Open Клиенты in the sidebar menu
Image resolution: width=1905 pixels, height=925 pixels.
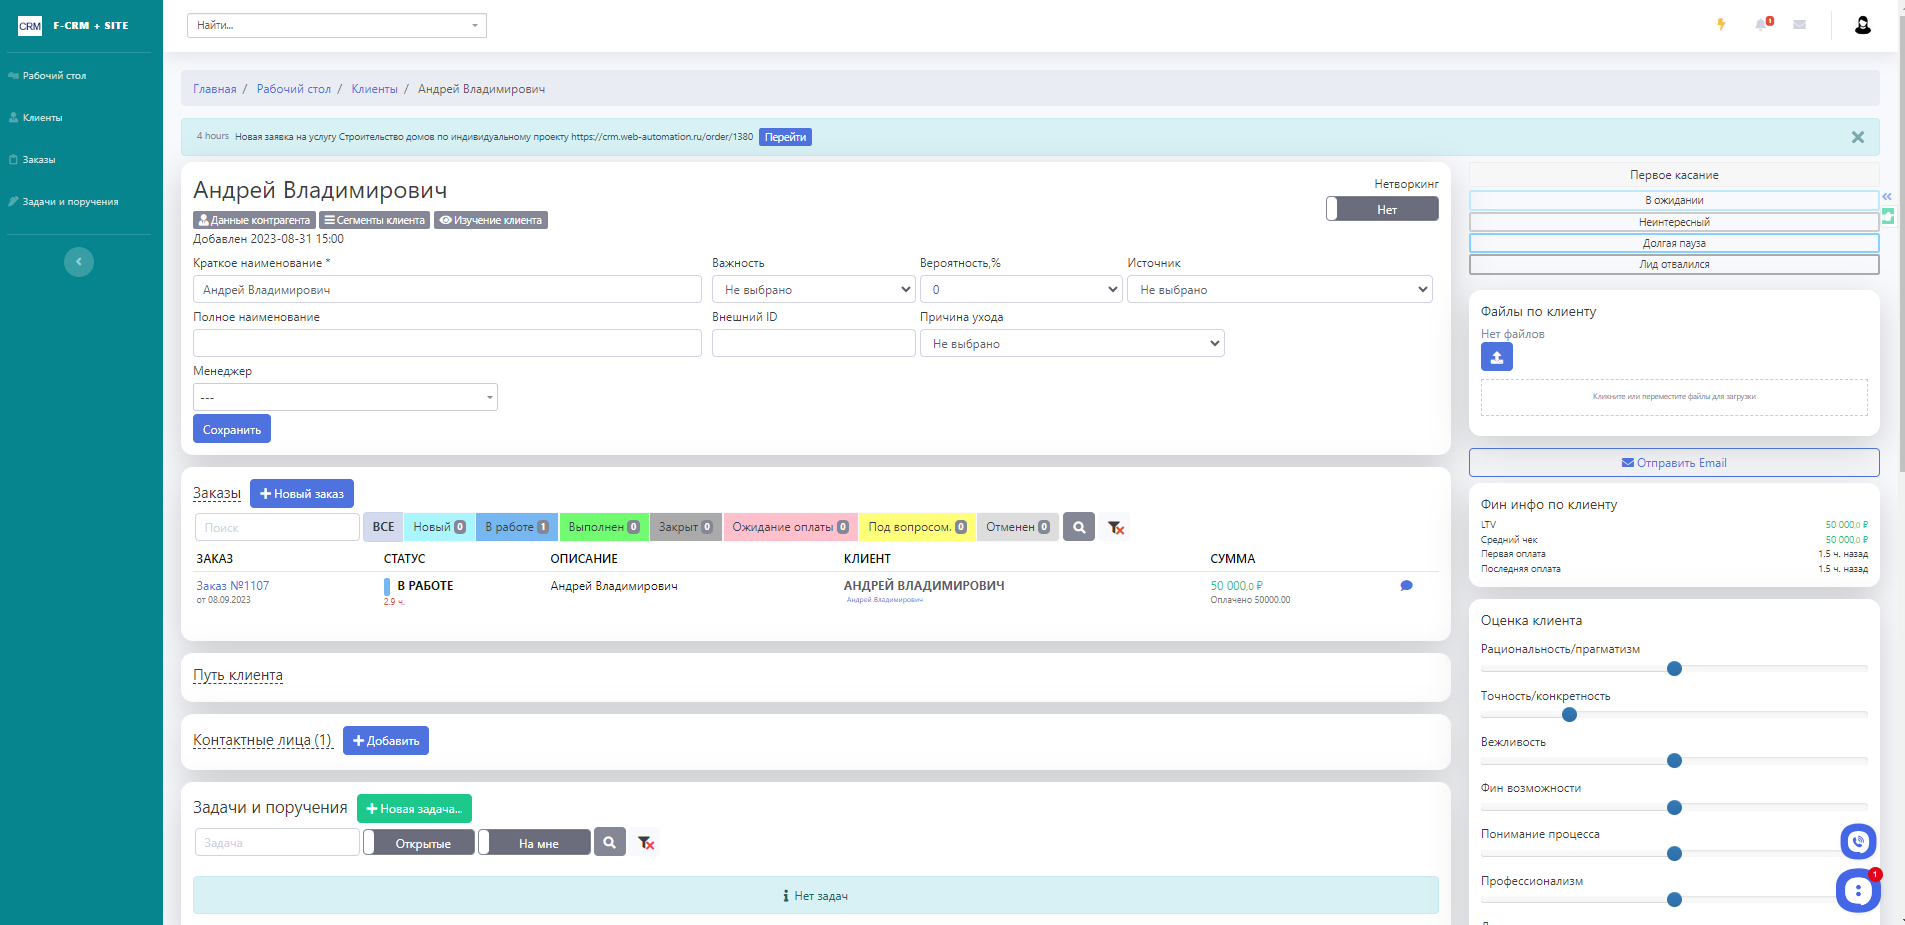point(42,118)
